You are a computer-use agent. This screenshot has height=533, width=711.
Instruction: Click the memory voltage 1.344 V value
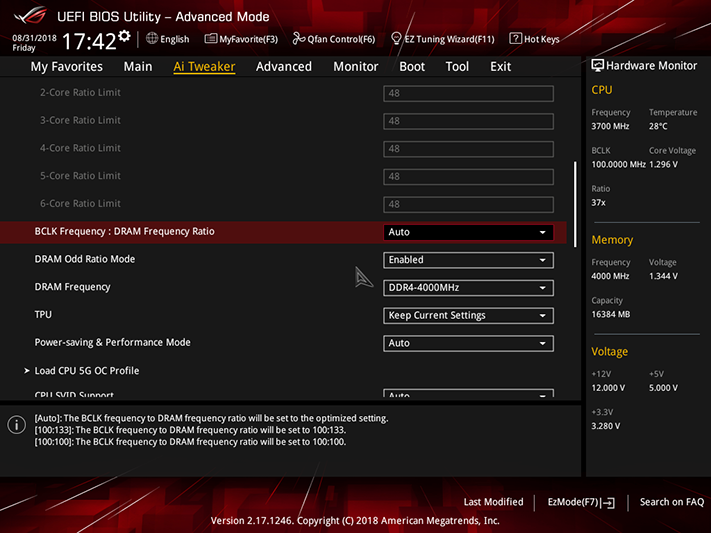click(x=663, y=276)
